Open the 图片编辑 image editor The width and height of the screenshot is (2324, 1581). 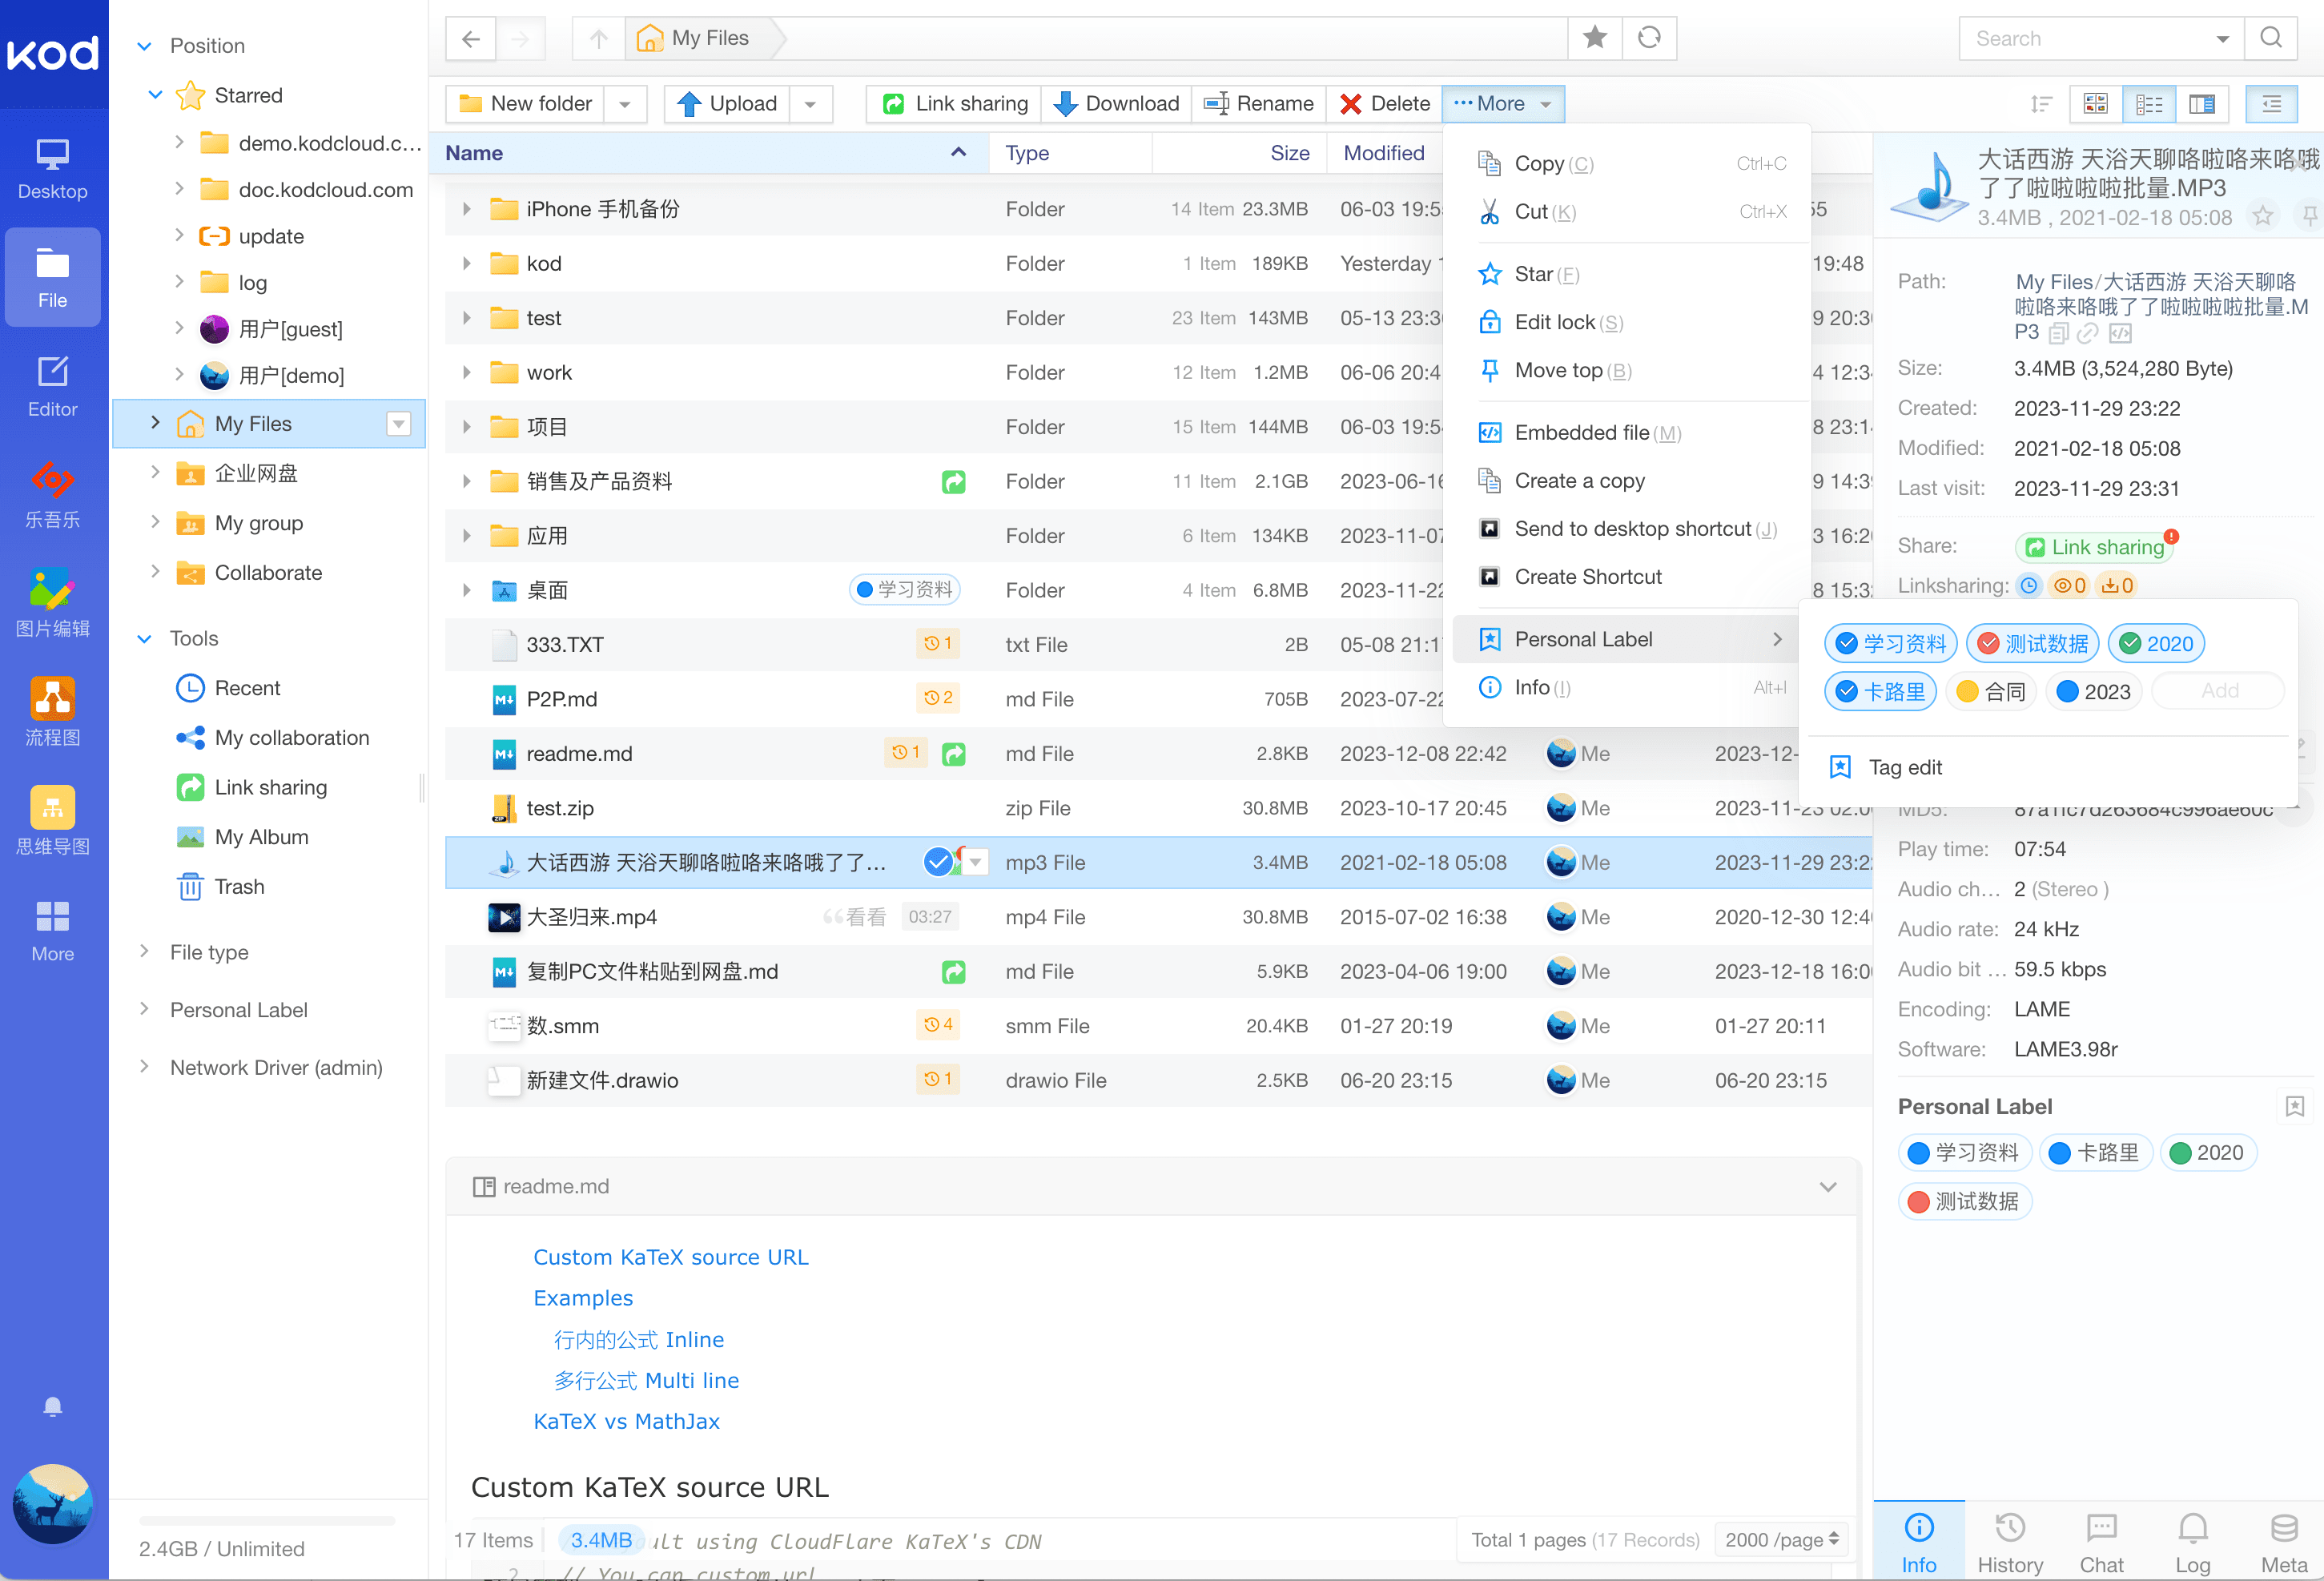(52, 600)
